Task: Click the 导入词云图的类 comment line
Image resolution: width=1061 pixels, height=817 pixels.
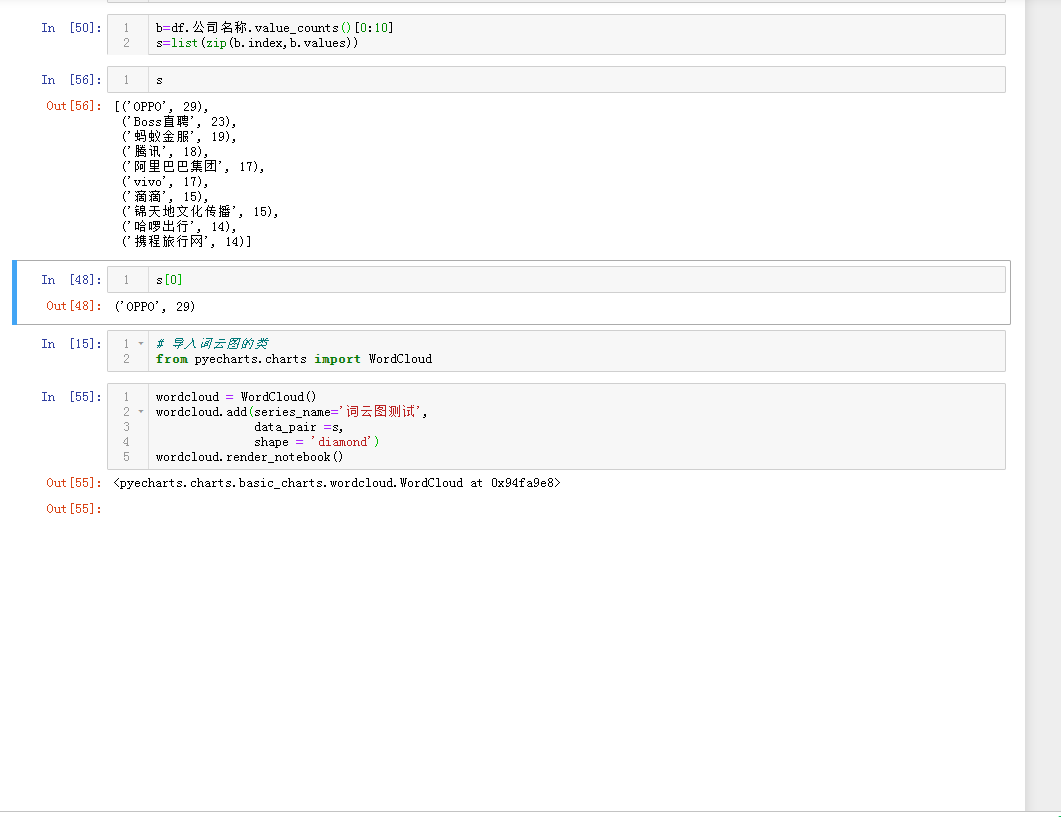Action: tap(212, 344)
